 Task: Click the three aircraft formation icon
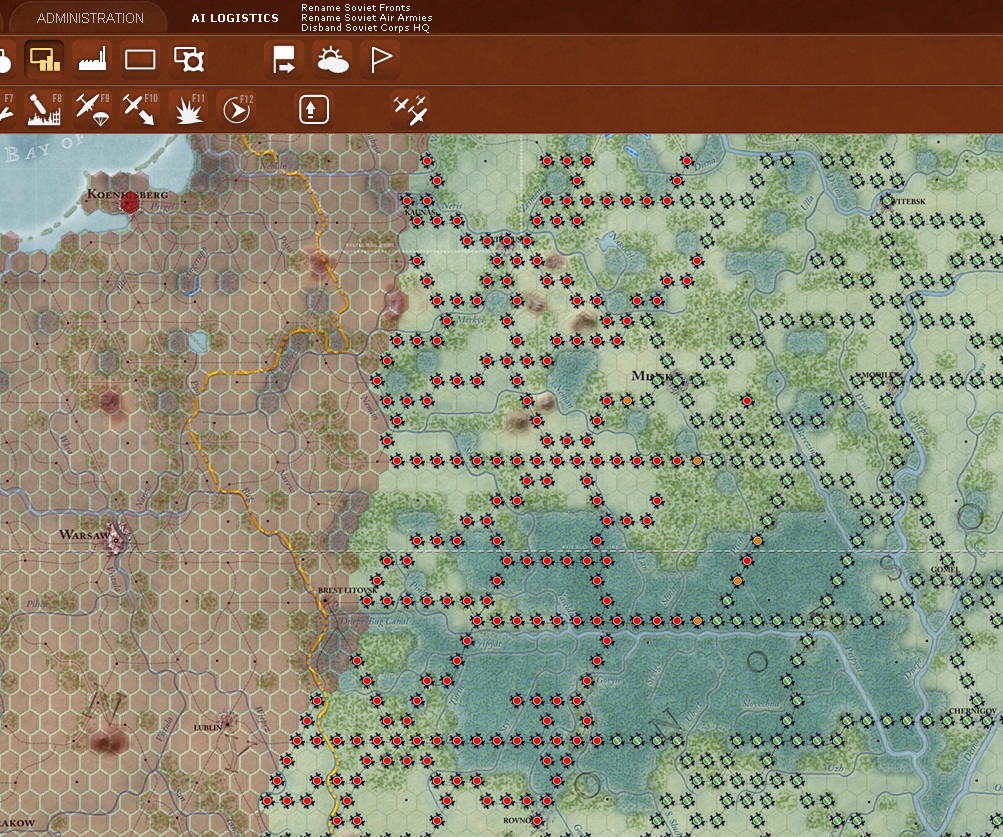pyautogui.click(x=410, y=109)
